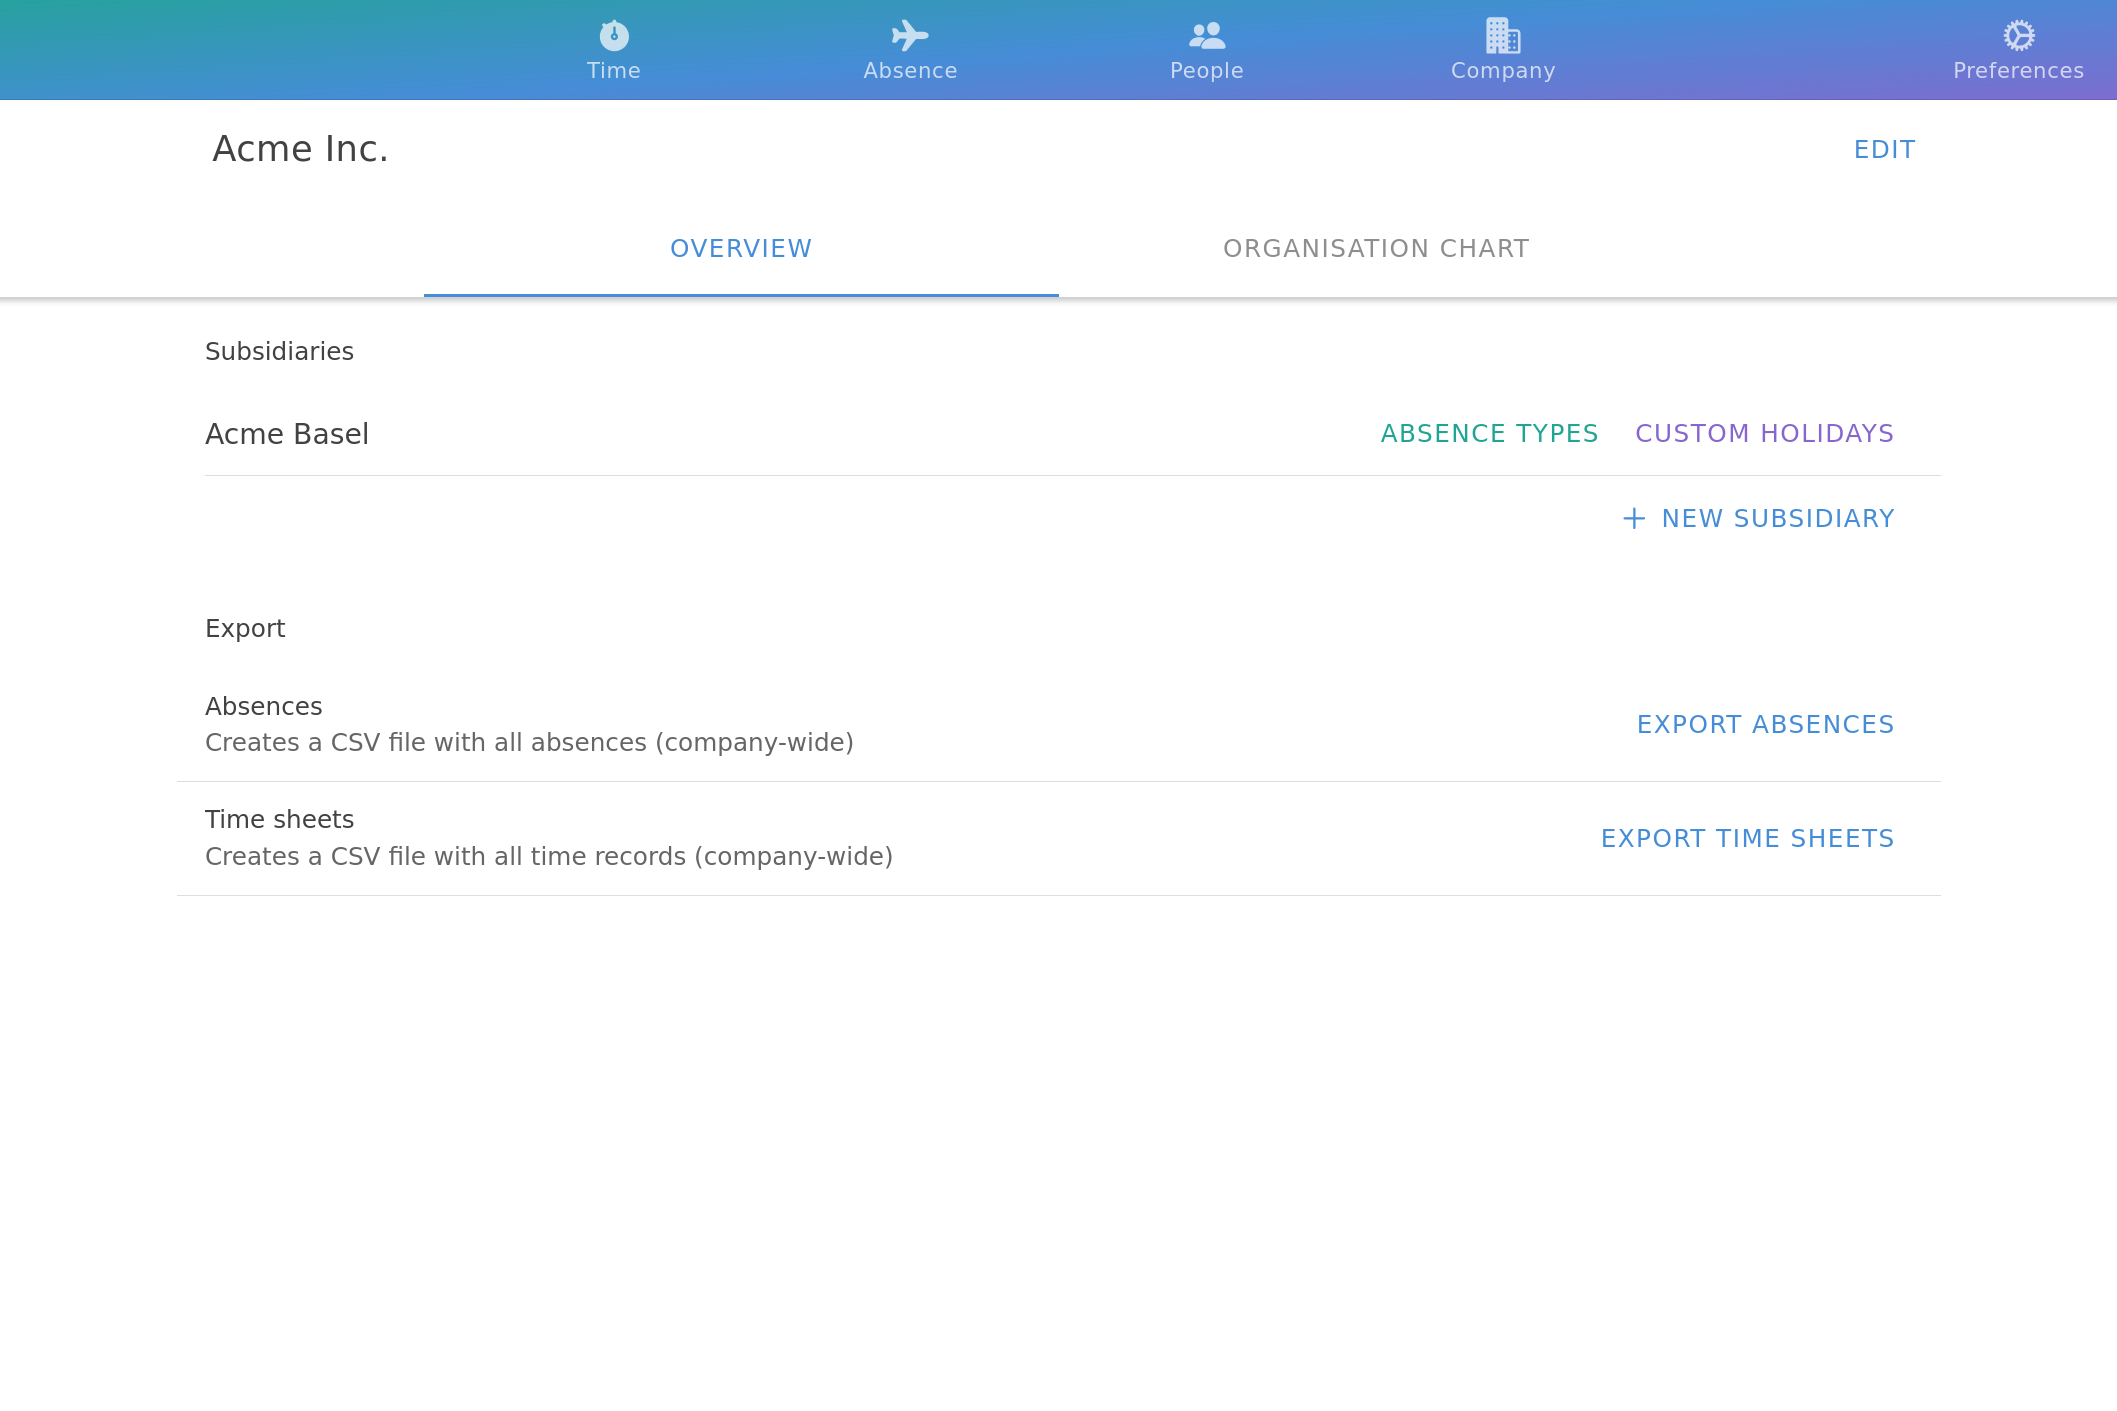
Task: Click the plus icon beside New Subsidiary
Action: 1634,518
